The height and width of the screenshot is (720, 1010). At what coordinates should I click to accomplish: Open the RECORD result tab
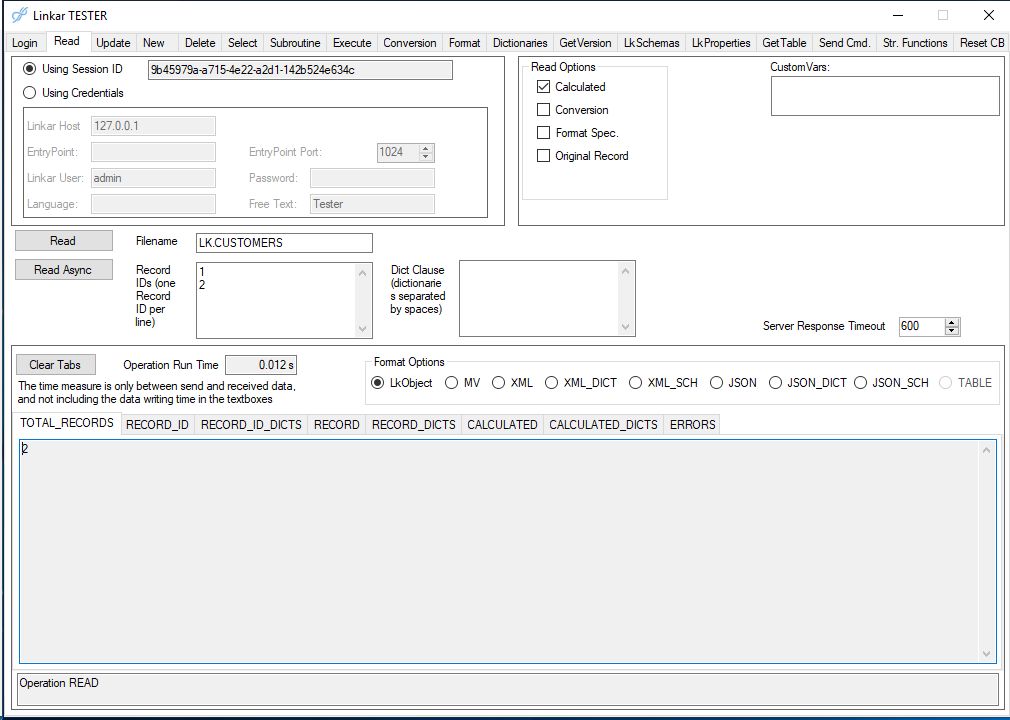[x=336, y=425]
